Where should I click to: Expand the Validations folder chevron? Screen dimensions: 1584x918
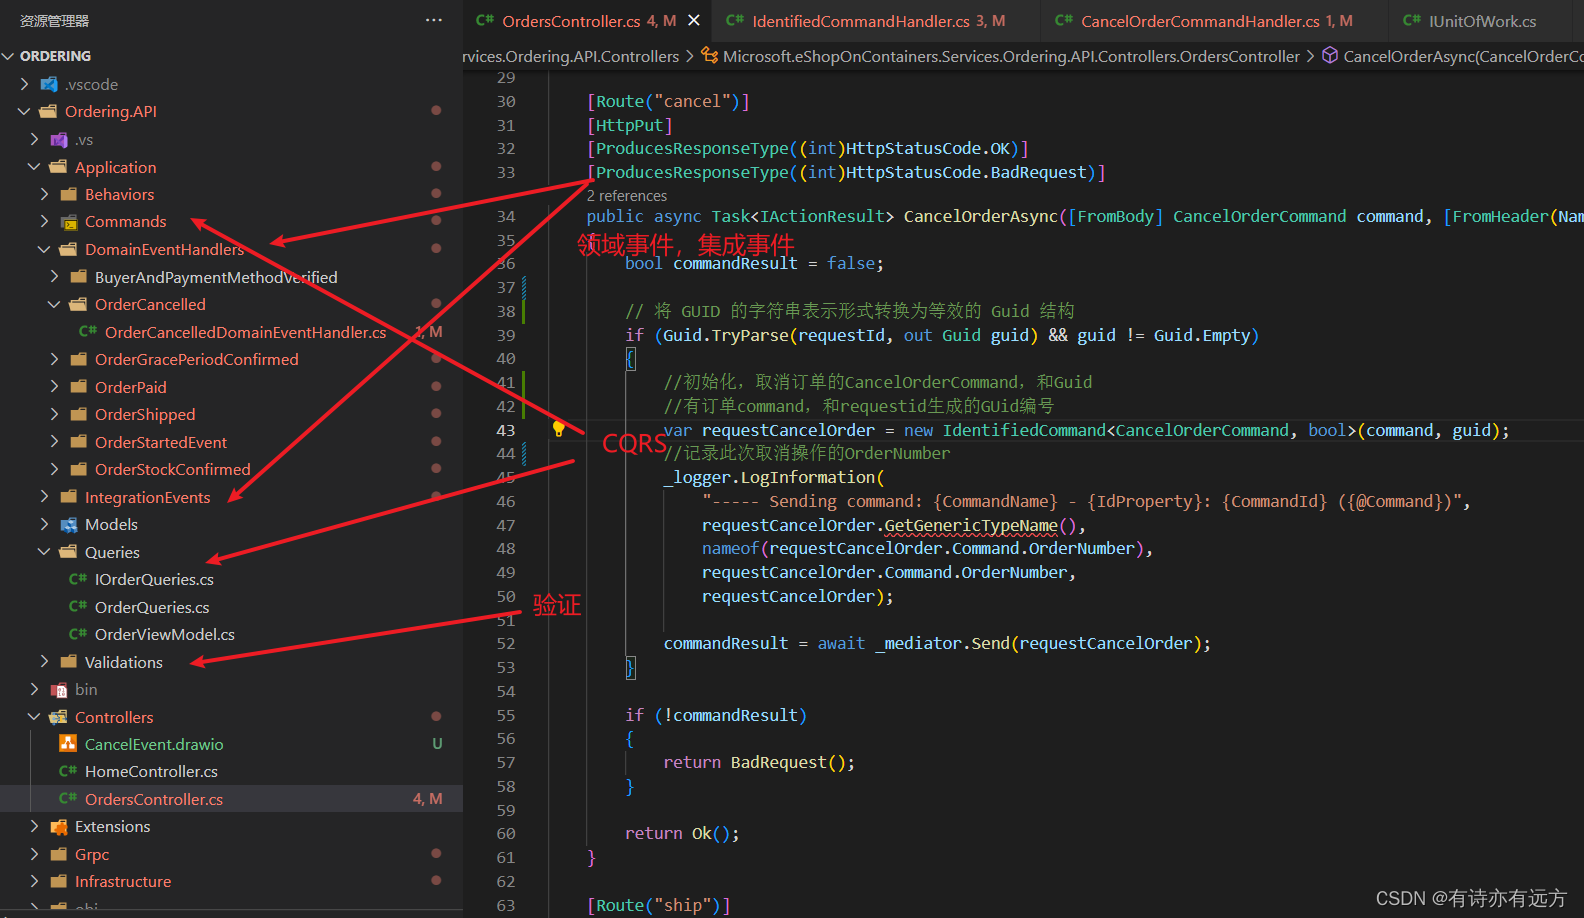pos(45,662)
